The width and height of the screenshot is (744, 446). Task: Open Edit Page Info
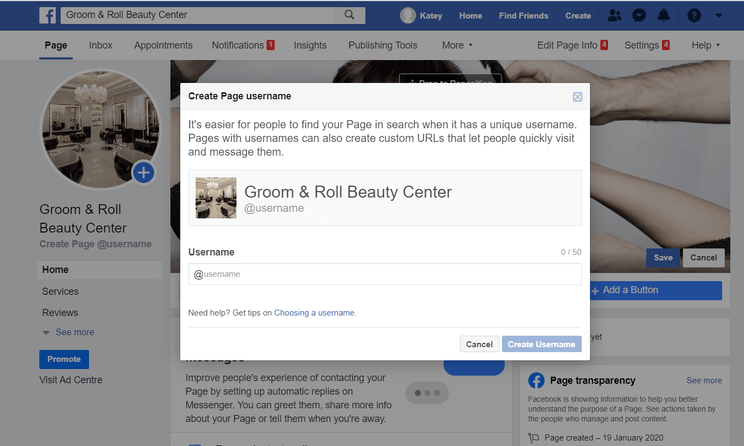pos(572,45)
